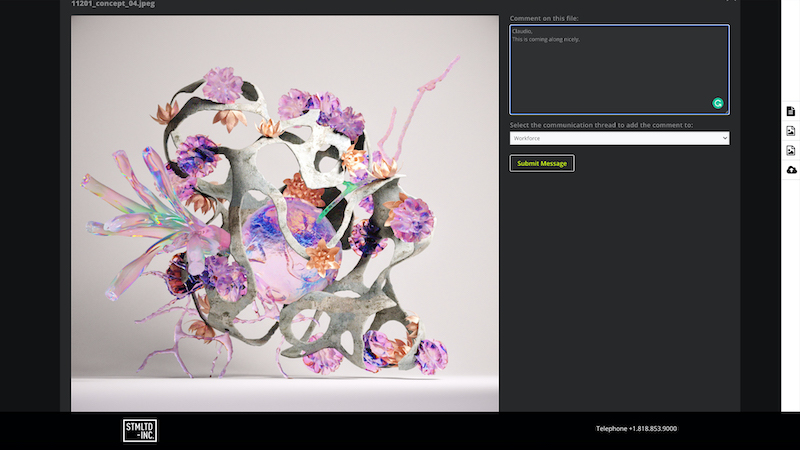Close the file preview with top-right icon
Screen dimensions: 800x450
731,1
